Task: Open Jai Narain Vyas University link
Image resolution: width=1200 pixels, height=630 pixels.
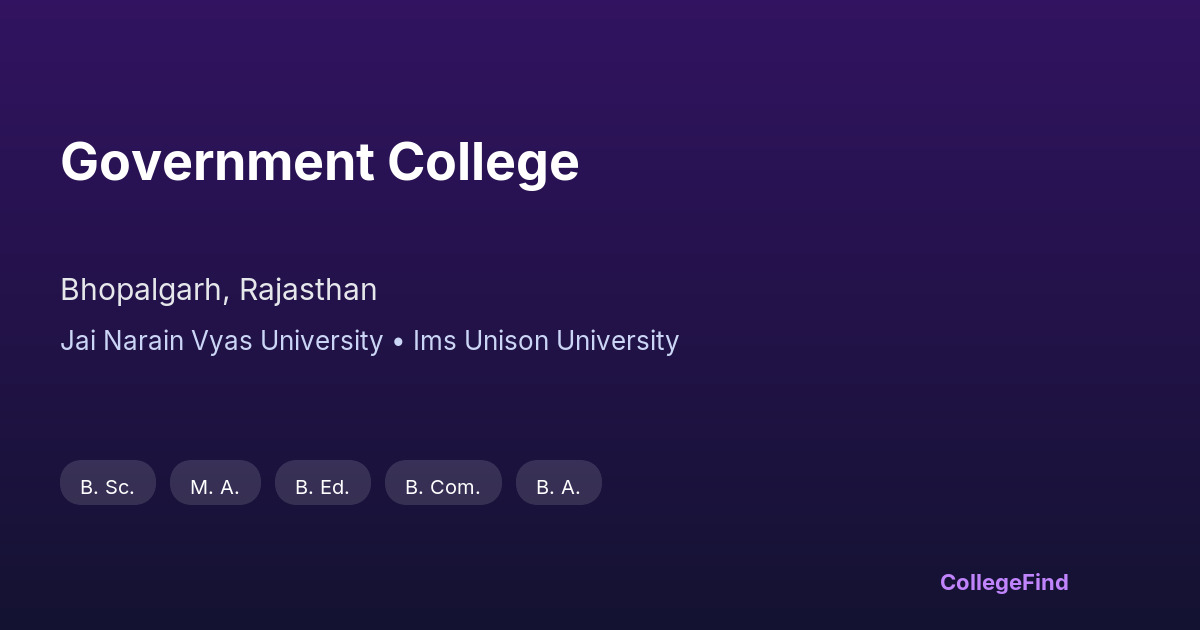Action: (x=221, y=341)
